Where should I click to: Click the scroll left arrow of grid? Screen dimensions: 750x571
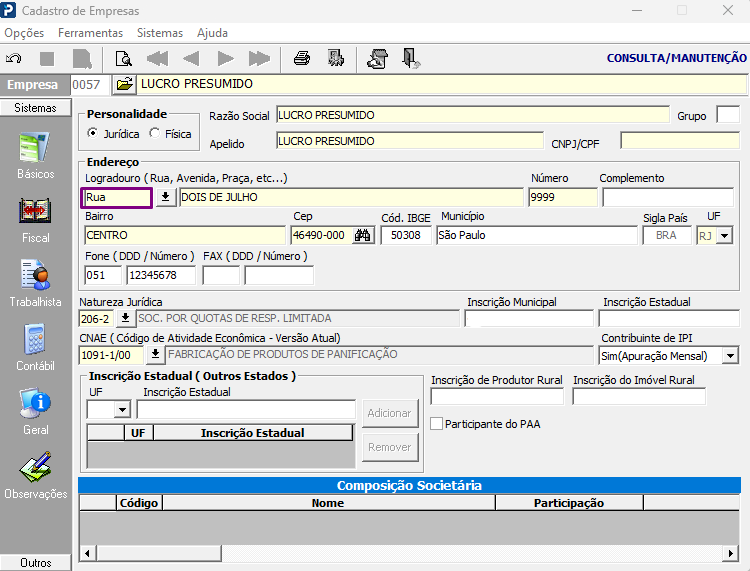click(87, 553)
